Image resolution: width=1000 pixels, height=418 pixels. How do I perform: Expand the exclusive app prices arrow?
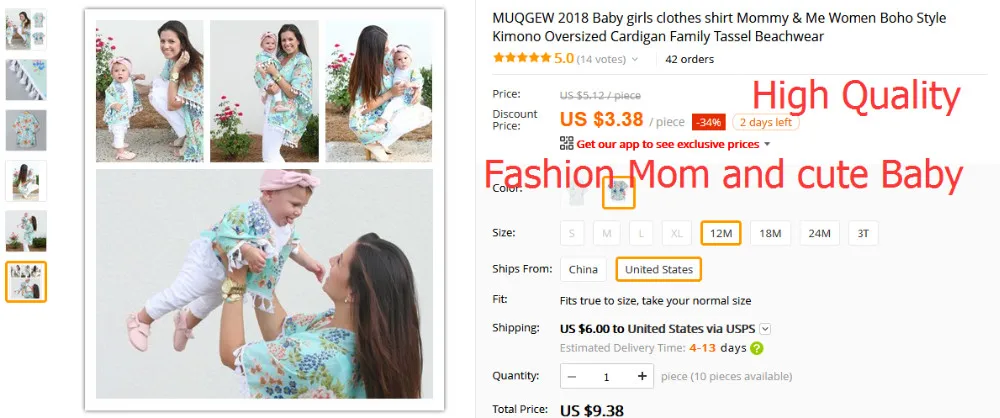click(767, 144)
